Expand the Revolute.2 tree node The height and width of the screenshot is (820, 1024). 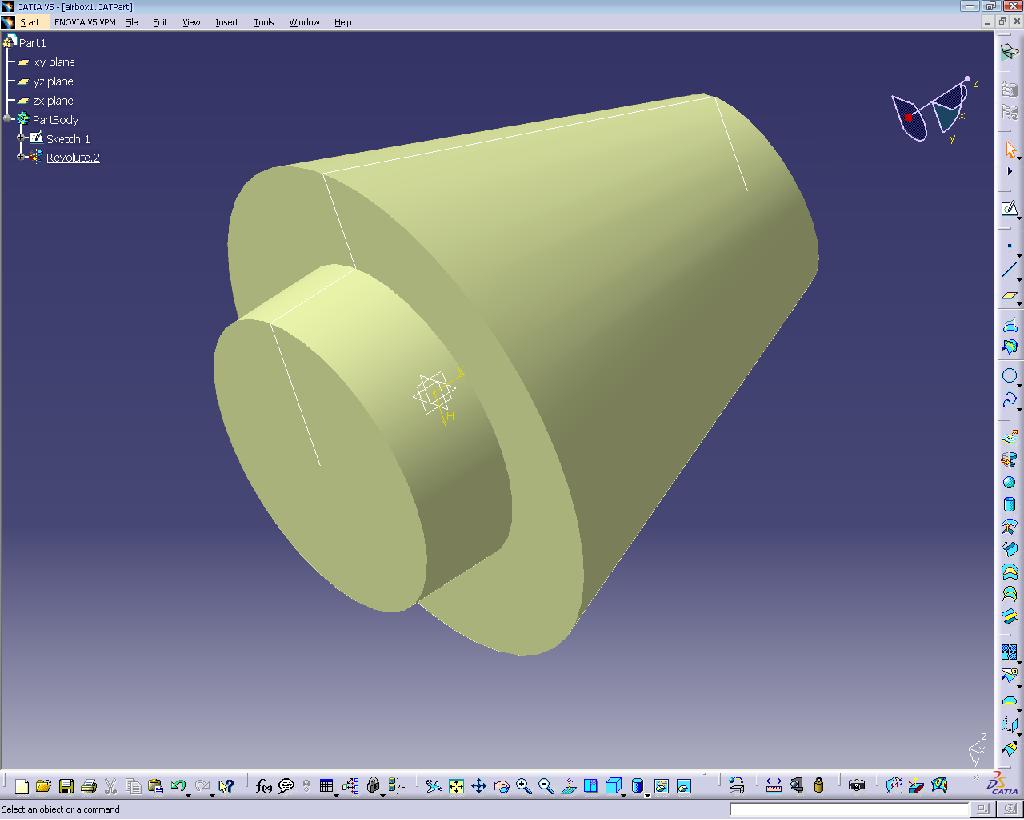point(21,157)
